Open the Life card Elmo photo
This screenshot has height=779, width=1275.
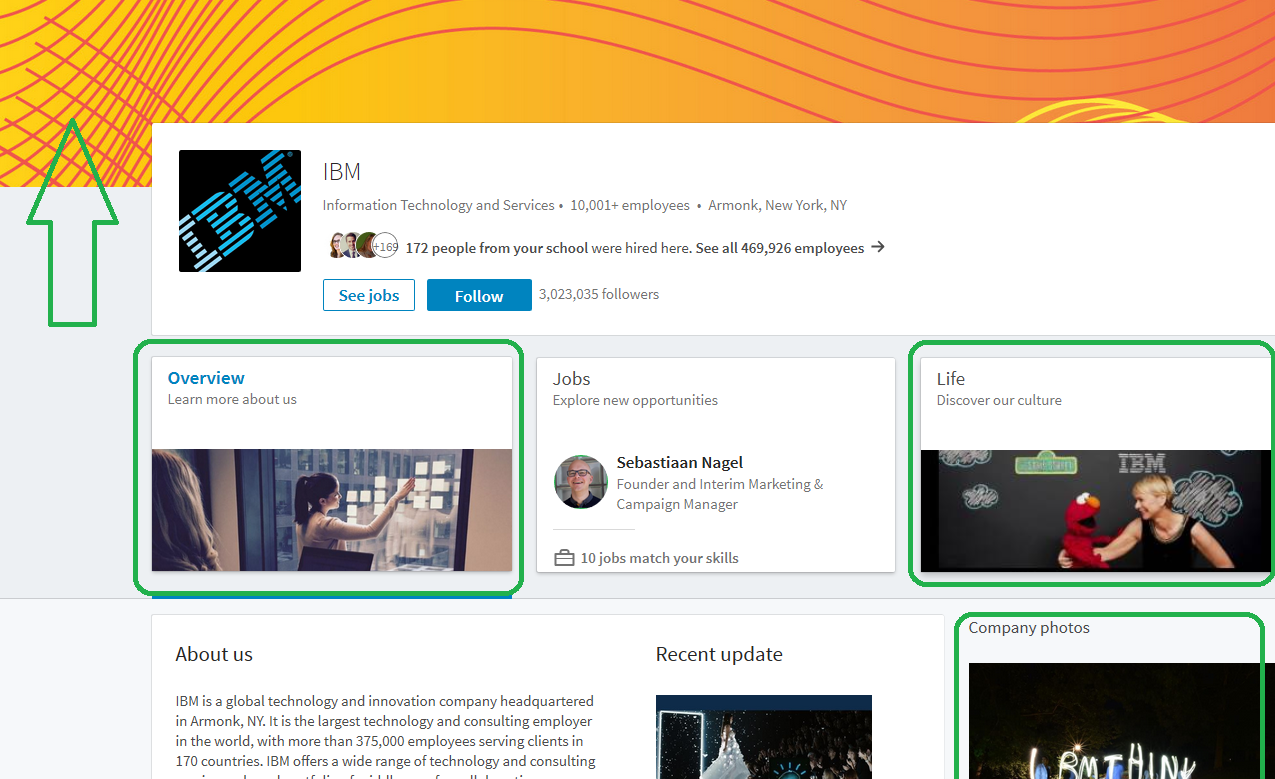[x=1097, y=510]
